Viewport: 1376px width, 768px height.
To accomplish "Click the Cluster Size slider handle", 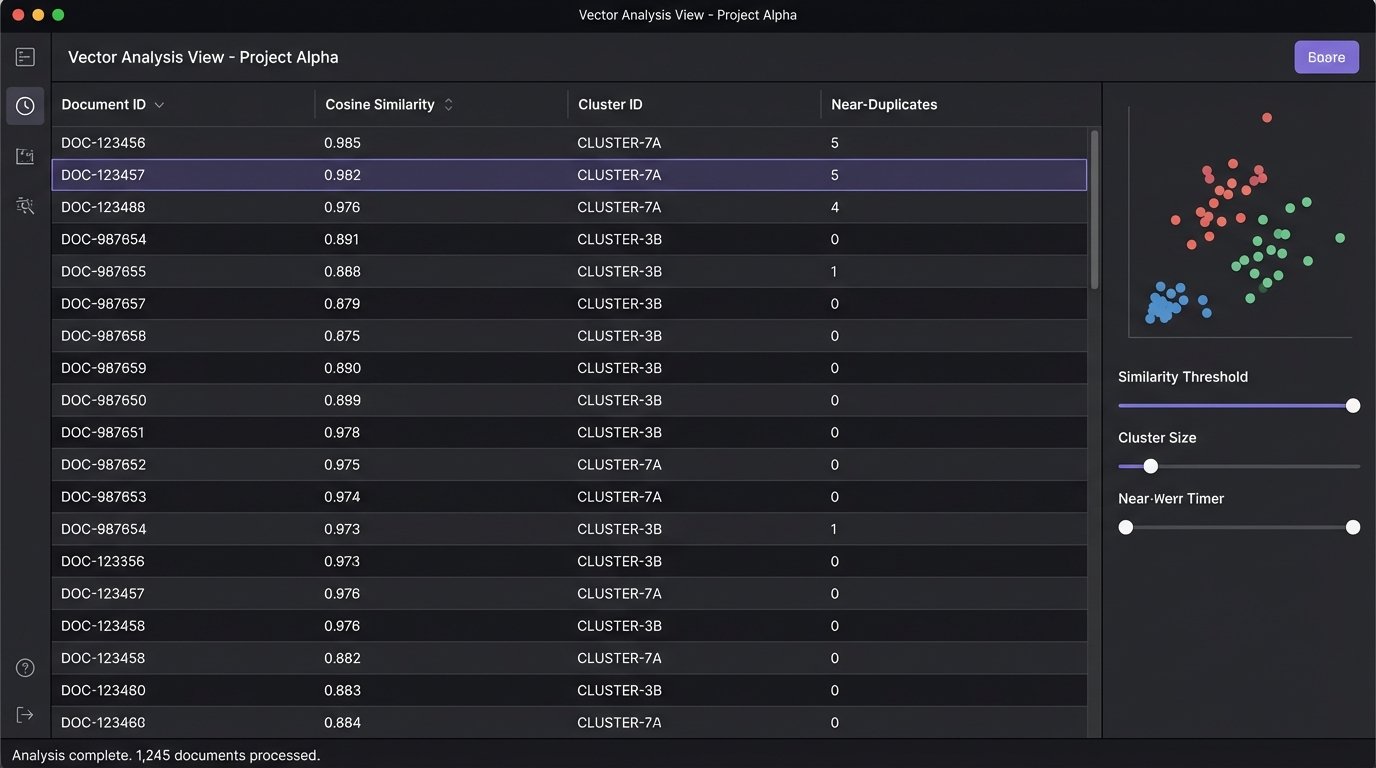I will click(x=1150, y=466).
